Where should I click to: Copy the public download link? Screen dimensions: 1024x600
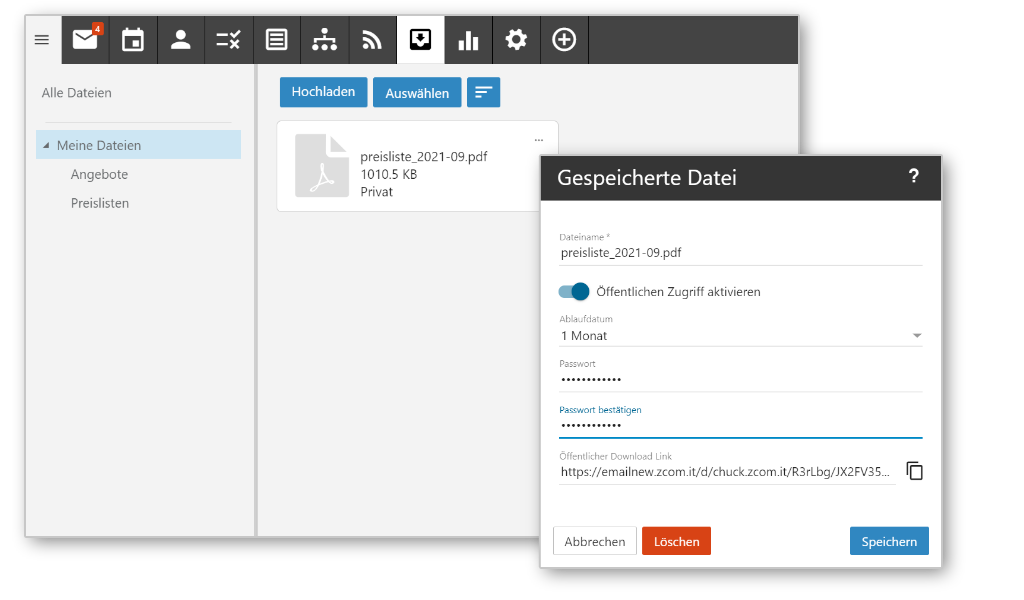[x=914, y=471]
